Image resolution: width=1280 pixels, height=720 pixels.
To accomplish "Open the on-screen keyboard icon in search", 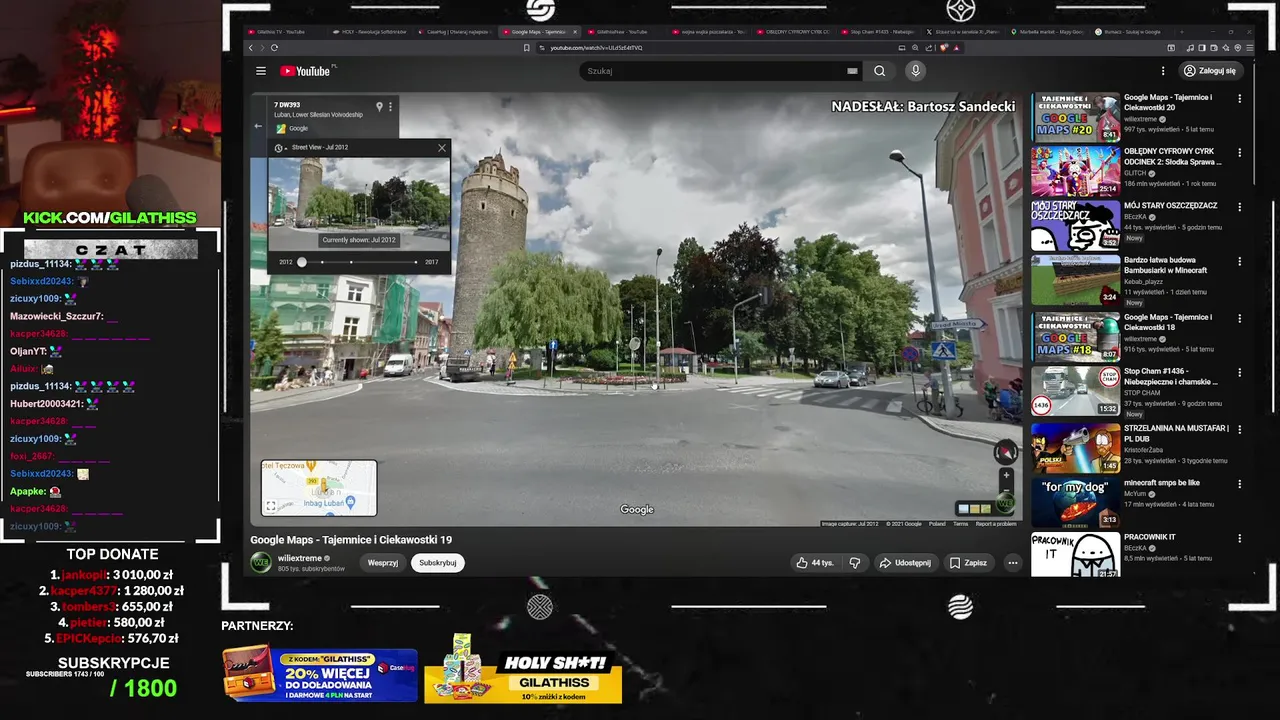I will [x=852, y=71].
